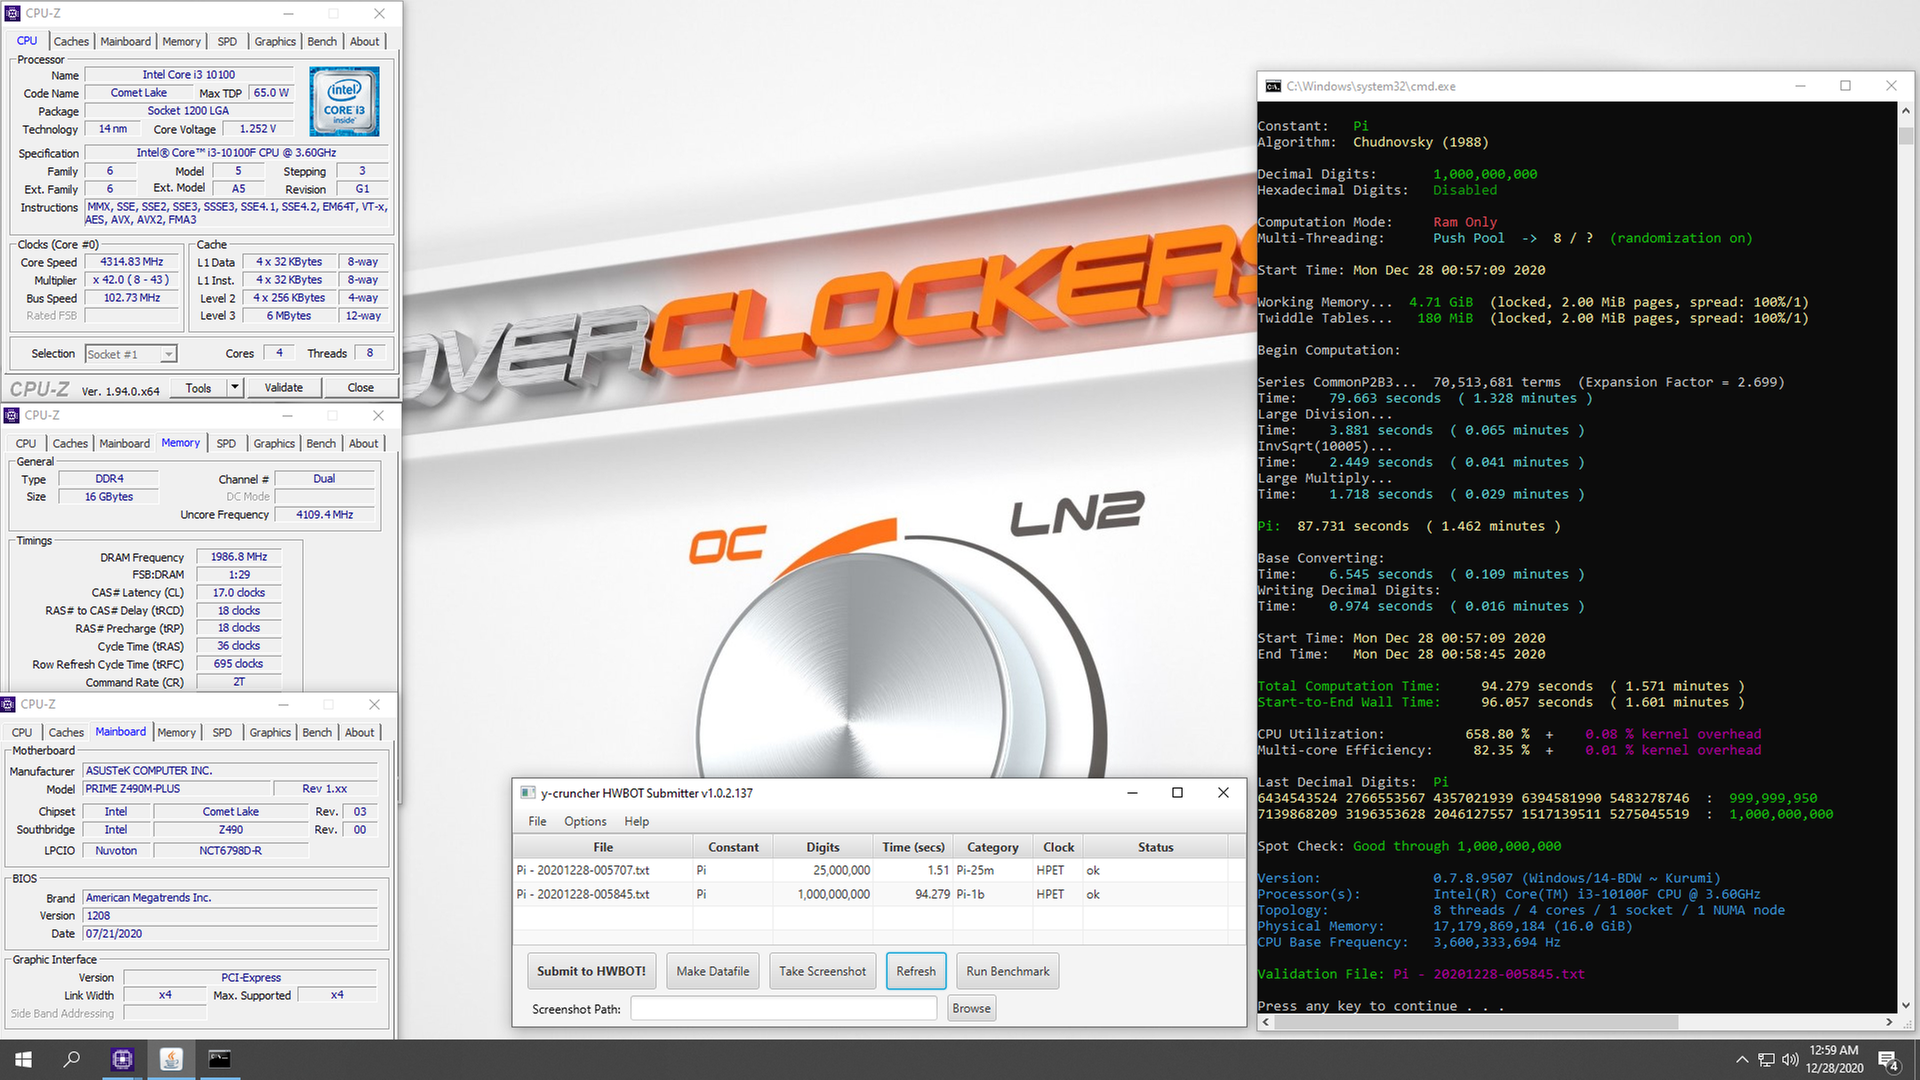Click cmd.exe title bar icon
This screenshot has height=1080, width=1920.
tap(1272, 86)
